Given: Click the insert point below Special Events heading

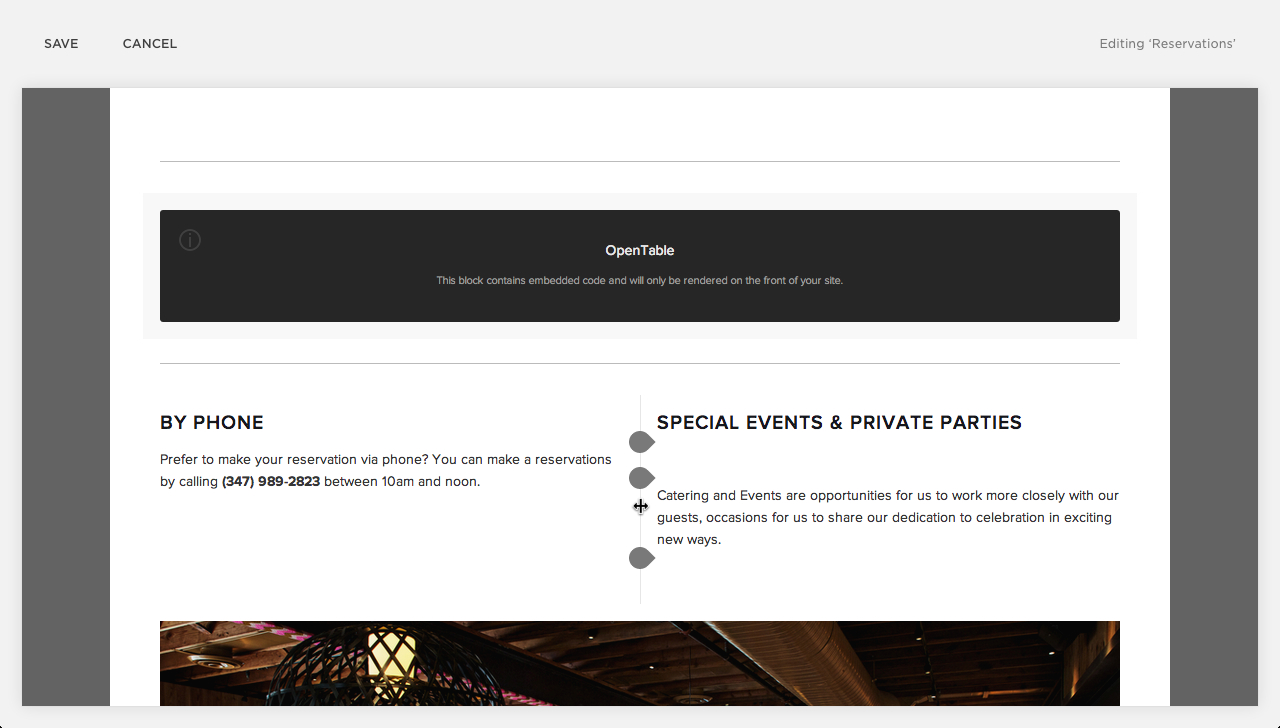Looking at the screenshot, I should 640,442.
